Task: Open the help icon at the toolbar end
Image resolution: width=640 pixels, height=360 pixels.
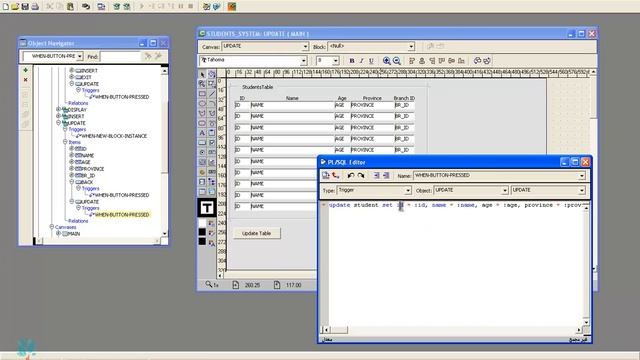Action: tap(232, 7)
